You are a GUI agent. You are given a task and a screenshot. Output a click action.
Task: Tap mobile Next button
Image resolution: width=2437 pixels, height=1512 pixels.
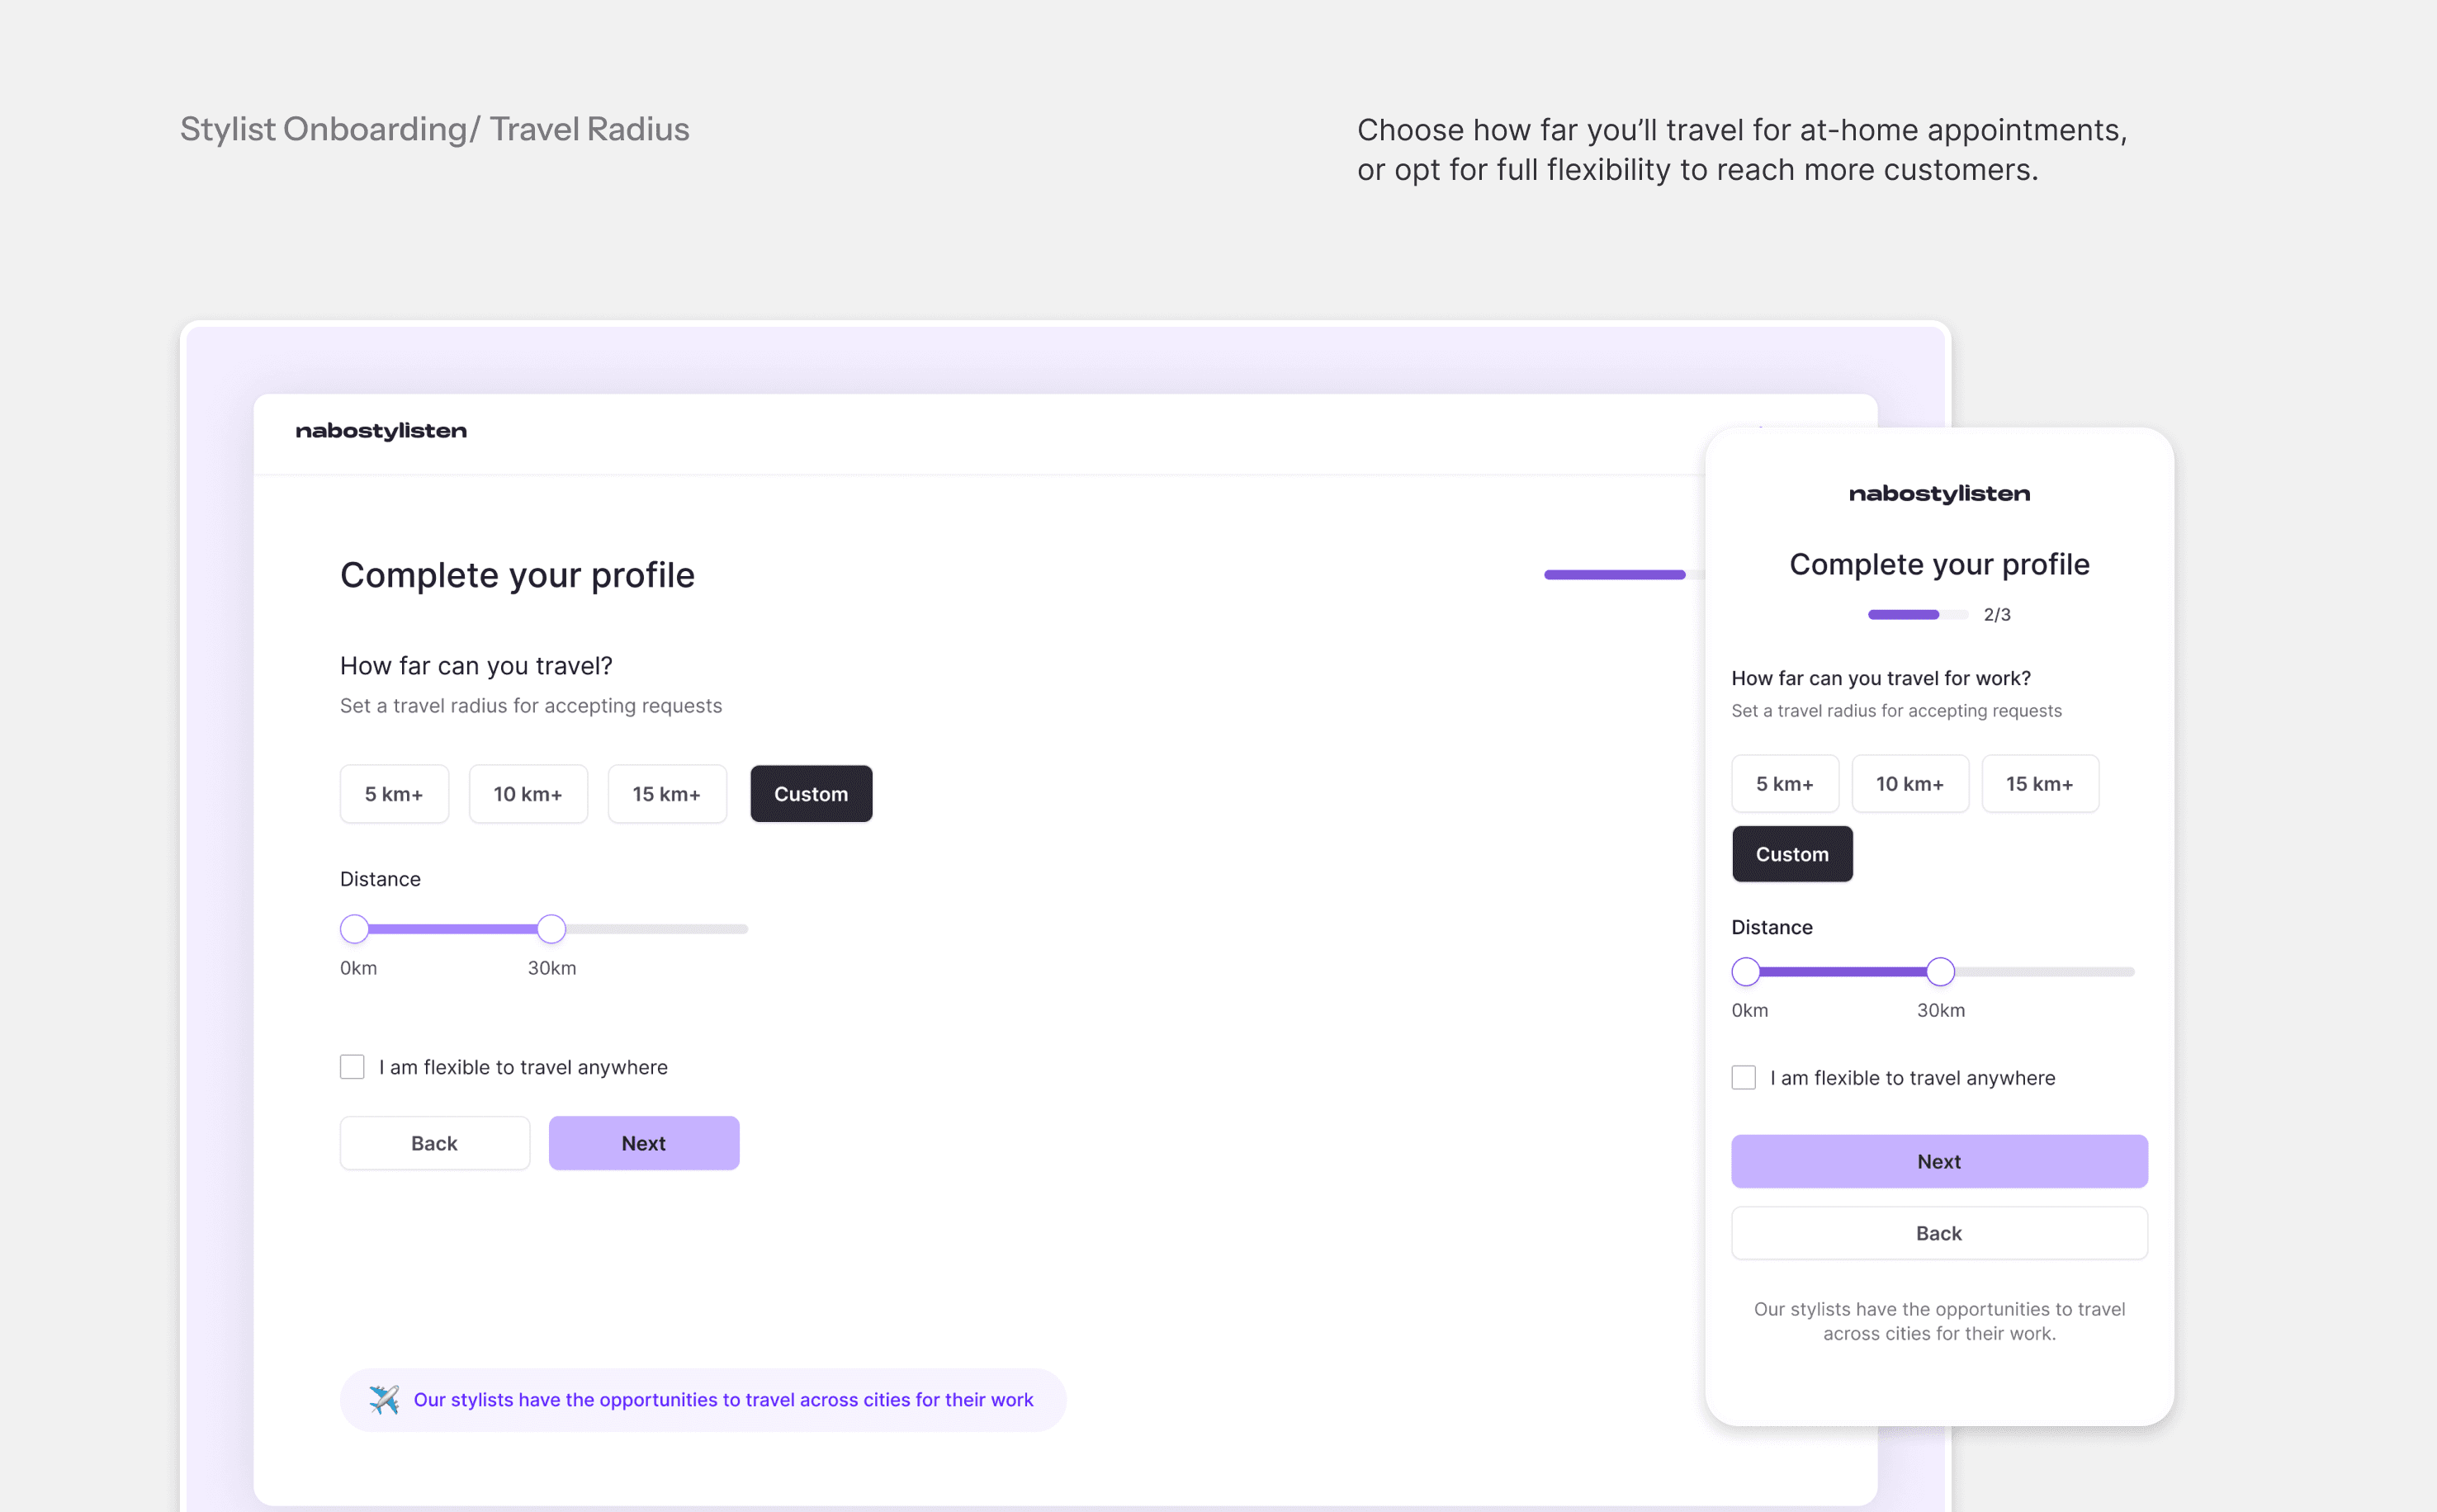coord(1939,1161)
